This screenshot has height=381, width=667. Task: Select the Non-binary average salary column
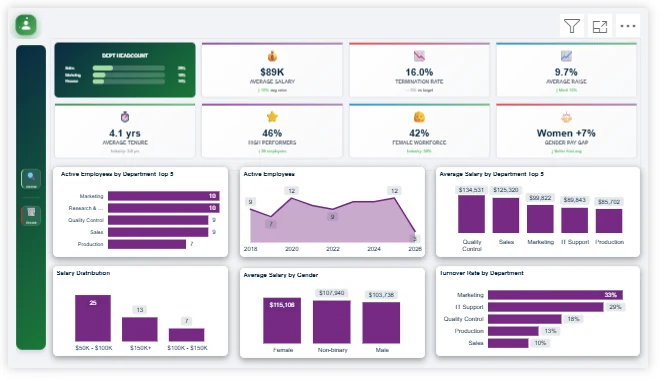[332, 322]
